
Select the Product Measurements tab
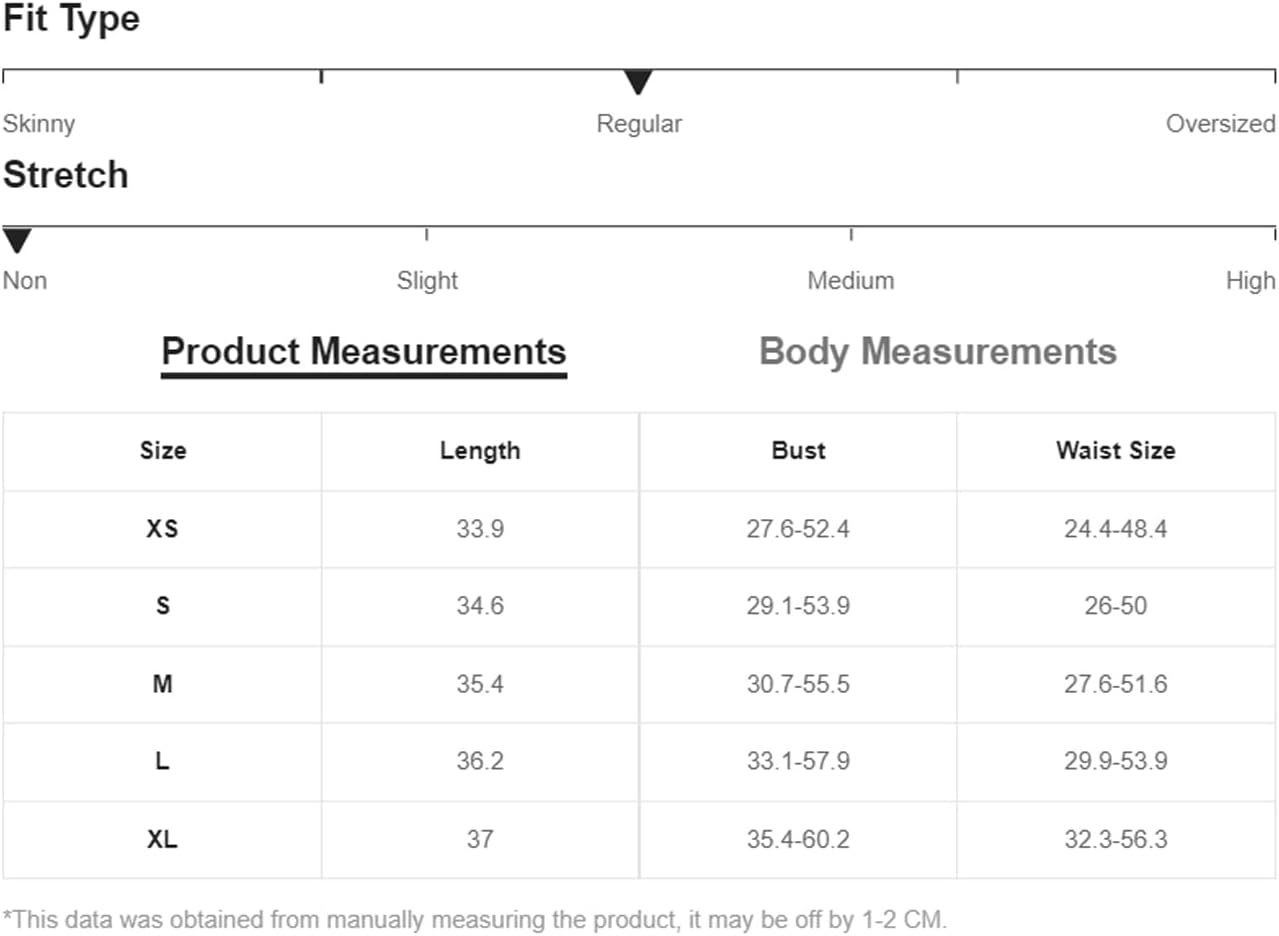[364, 352]
